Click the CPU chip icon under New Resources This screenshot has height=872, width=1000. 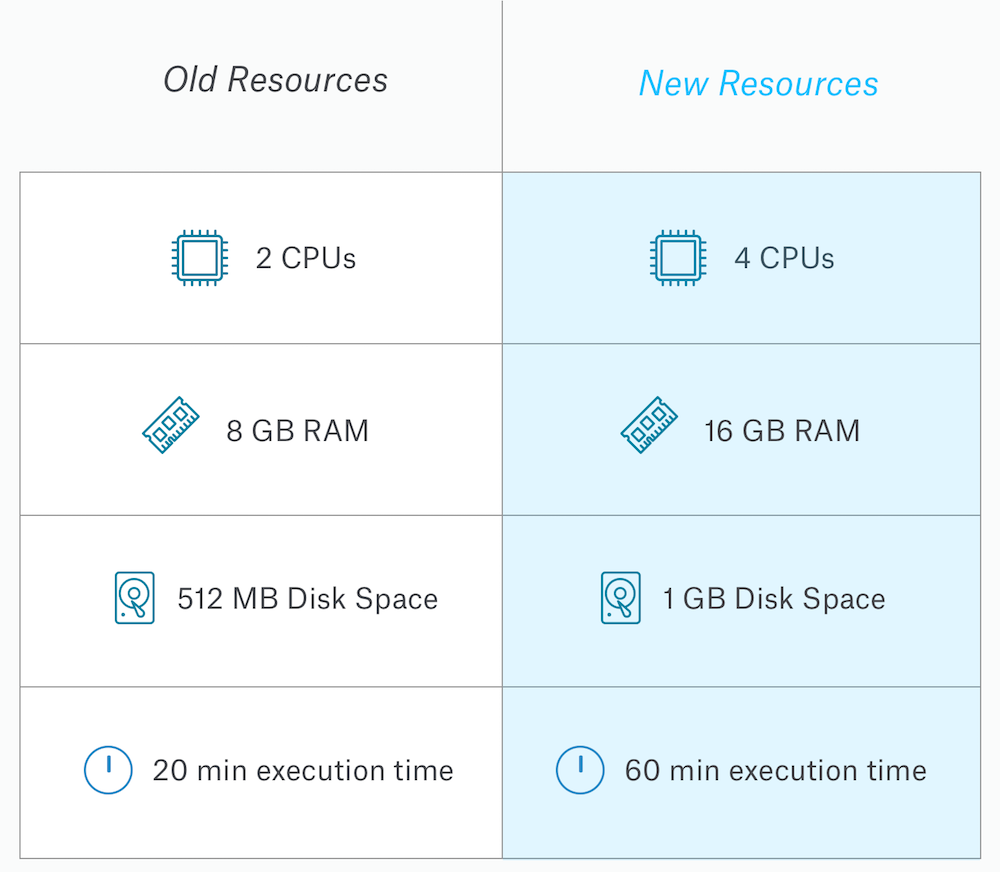tap(678, 259)
